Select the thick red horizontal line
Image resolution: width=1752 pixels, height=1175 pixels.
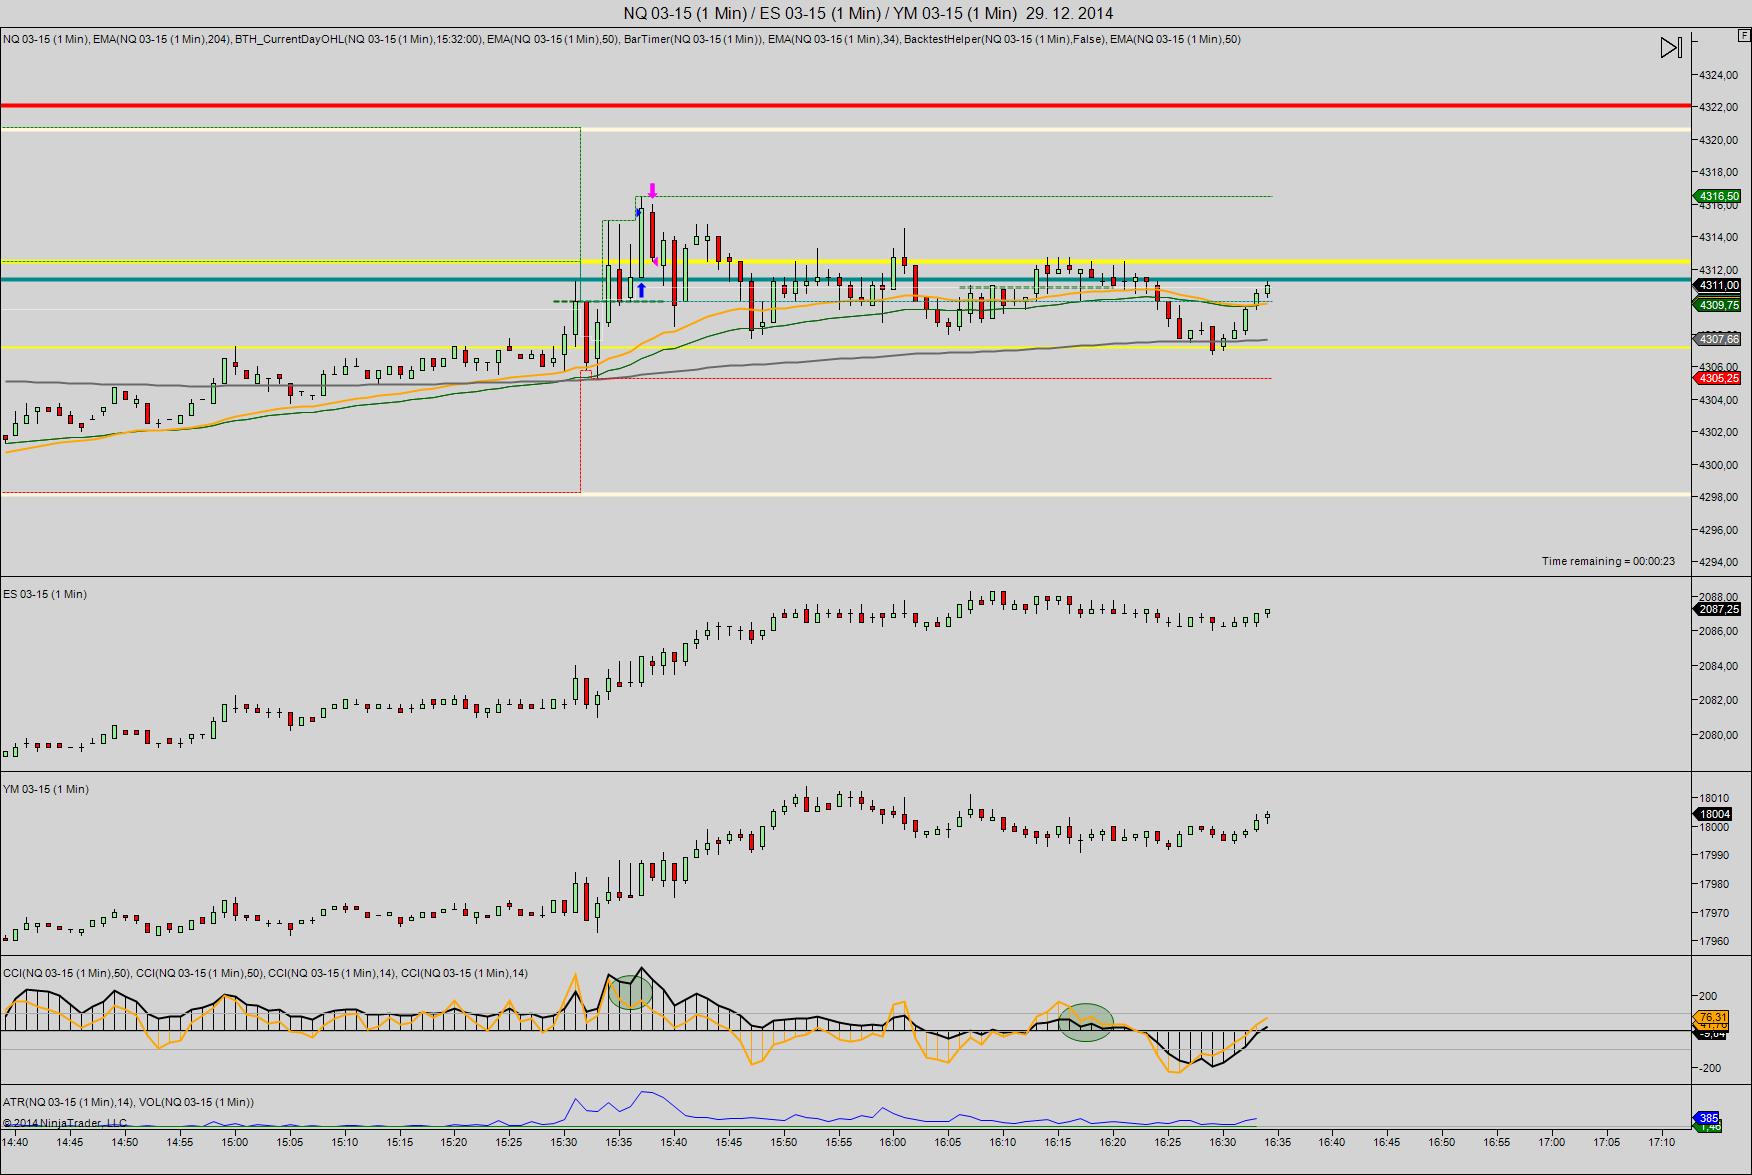(845, 105)
